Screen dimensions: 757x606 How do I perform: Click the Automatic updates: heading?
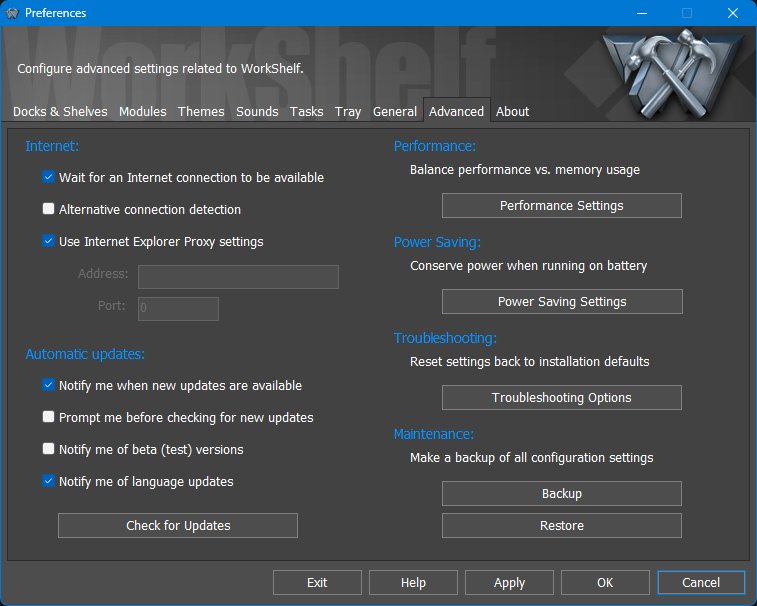(85, 354)
